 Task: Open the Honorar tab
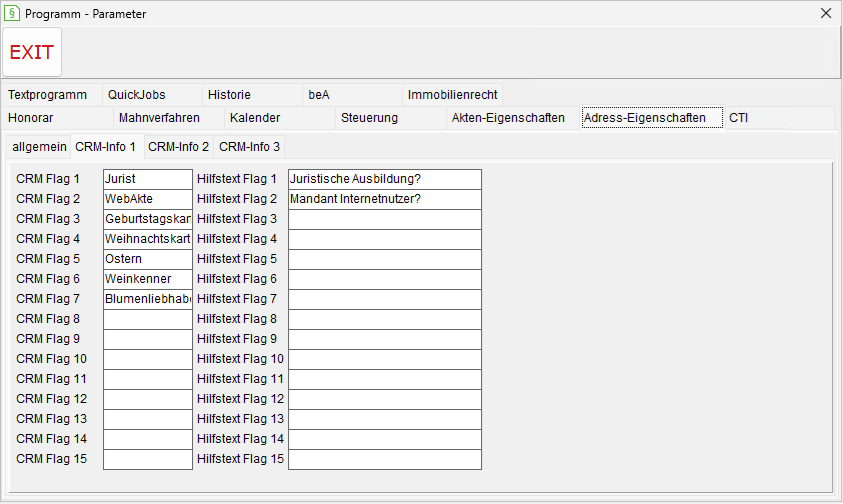click(57, 118)
